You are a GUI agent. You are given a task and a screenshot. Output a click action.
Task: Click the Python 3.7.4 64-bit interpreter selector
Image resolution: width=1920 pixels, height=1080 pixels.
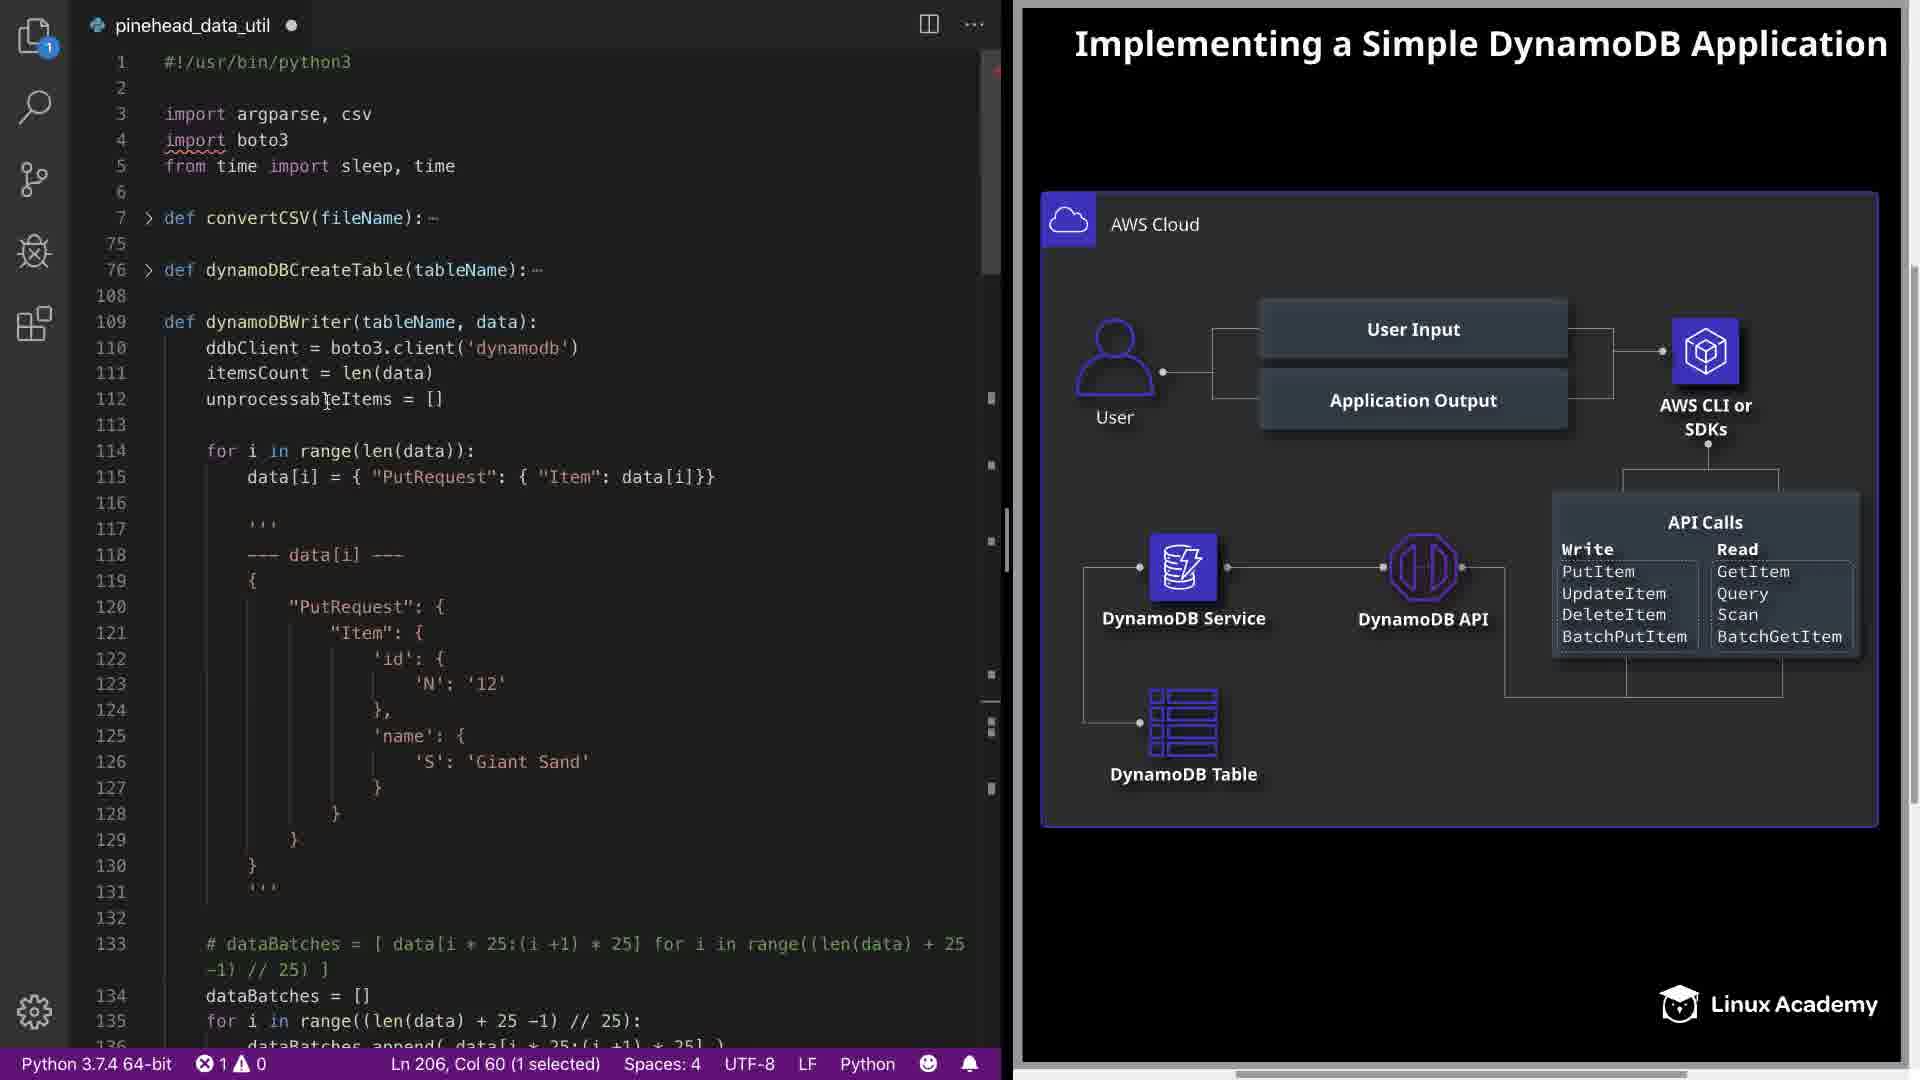tap(96, 1064)
